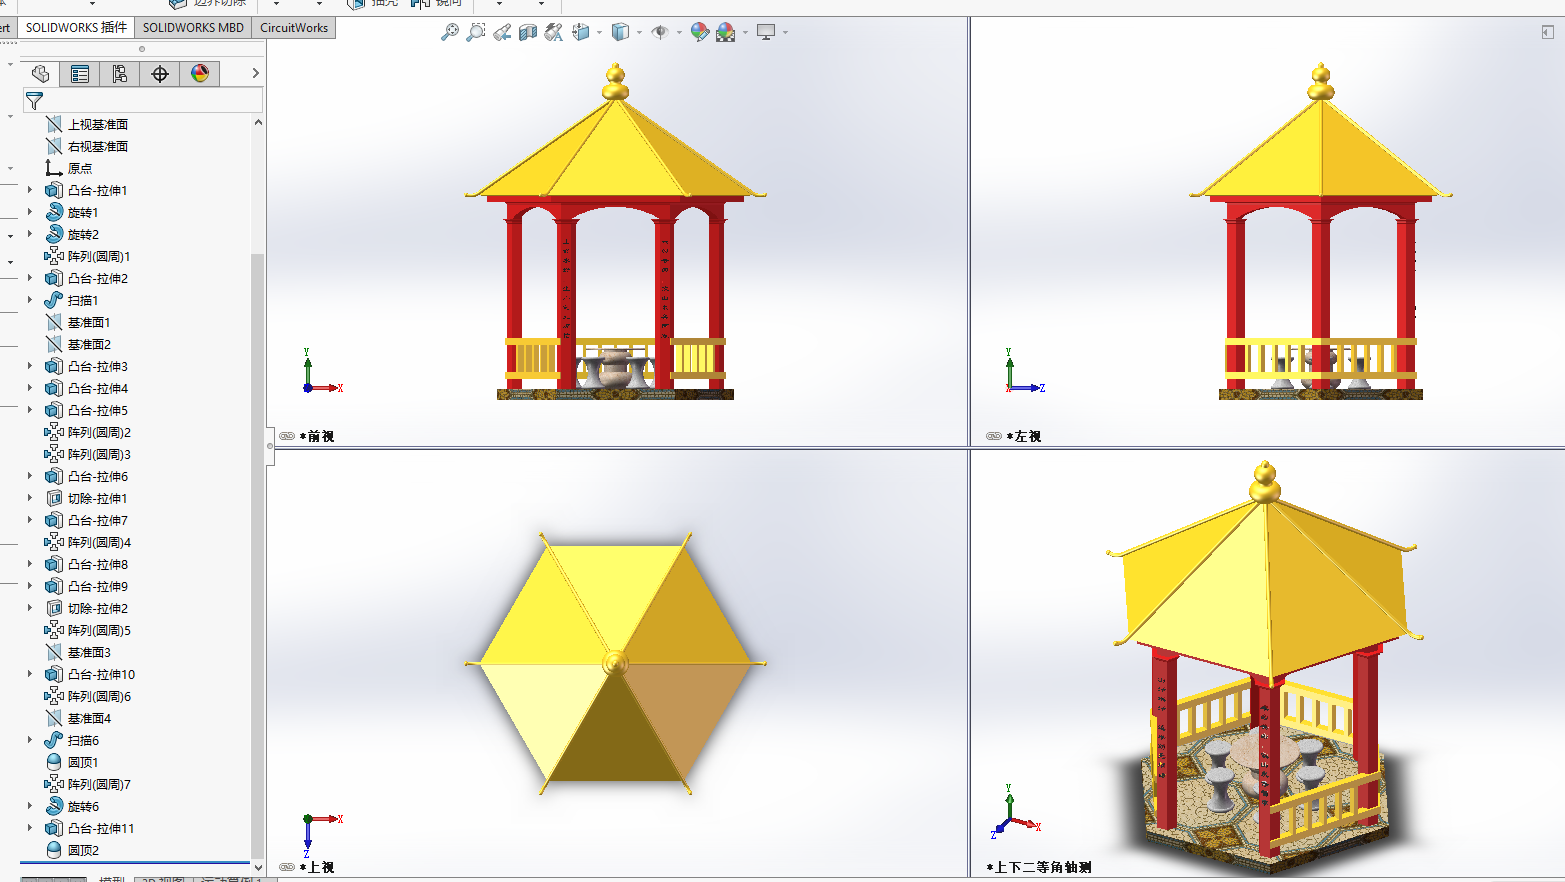Viewport: 1565px width, 882px height.
Task: Click link views icon beside *左视 label
Action: (994, 436)
